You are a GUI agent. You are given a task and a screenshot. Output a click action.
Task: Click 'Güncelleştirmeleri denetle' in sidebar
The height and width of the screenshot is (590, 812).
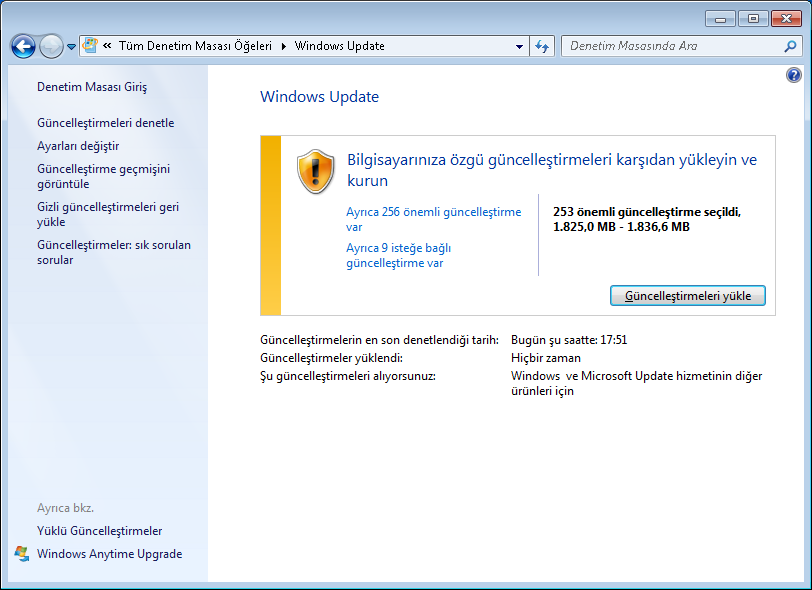pos(106,123)
